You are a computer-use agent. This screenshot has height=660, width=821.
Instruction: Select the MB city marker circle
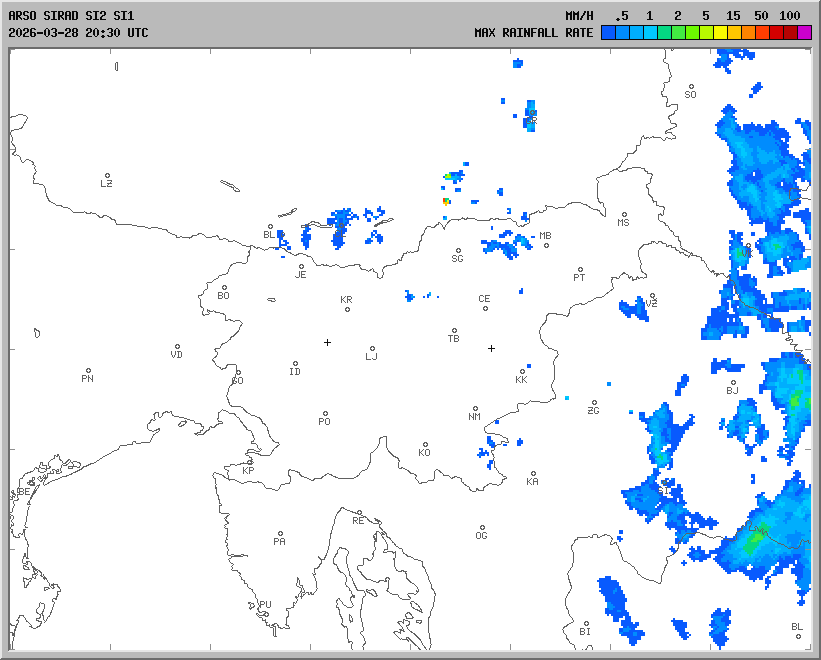coord(546,245)
